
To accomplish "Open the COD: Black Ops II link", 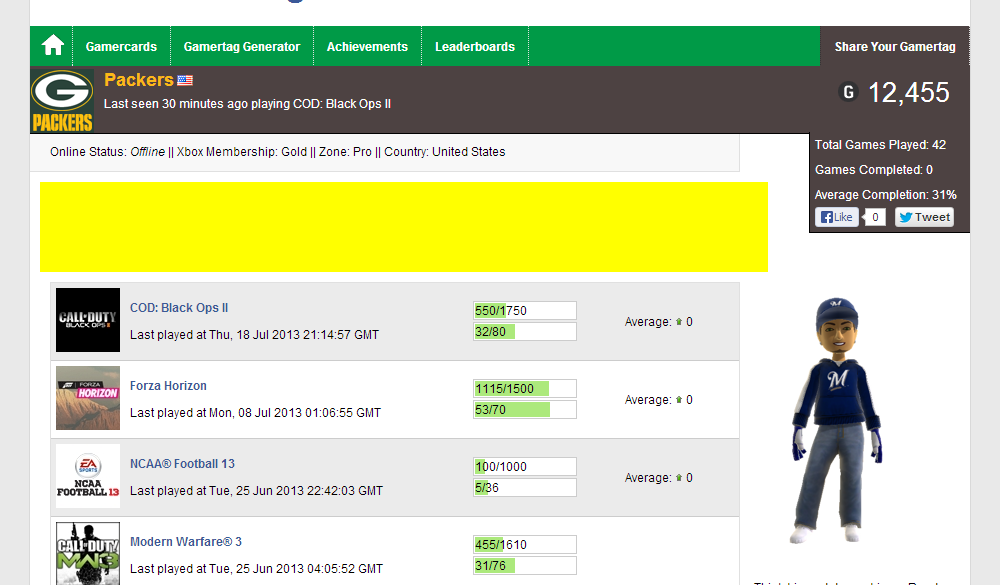I will coord(179,307).
